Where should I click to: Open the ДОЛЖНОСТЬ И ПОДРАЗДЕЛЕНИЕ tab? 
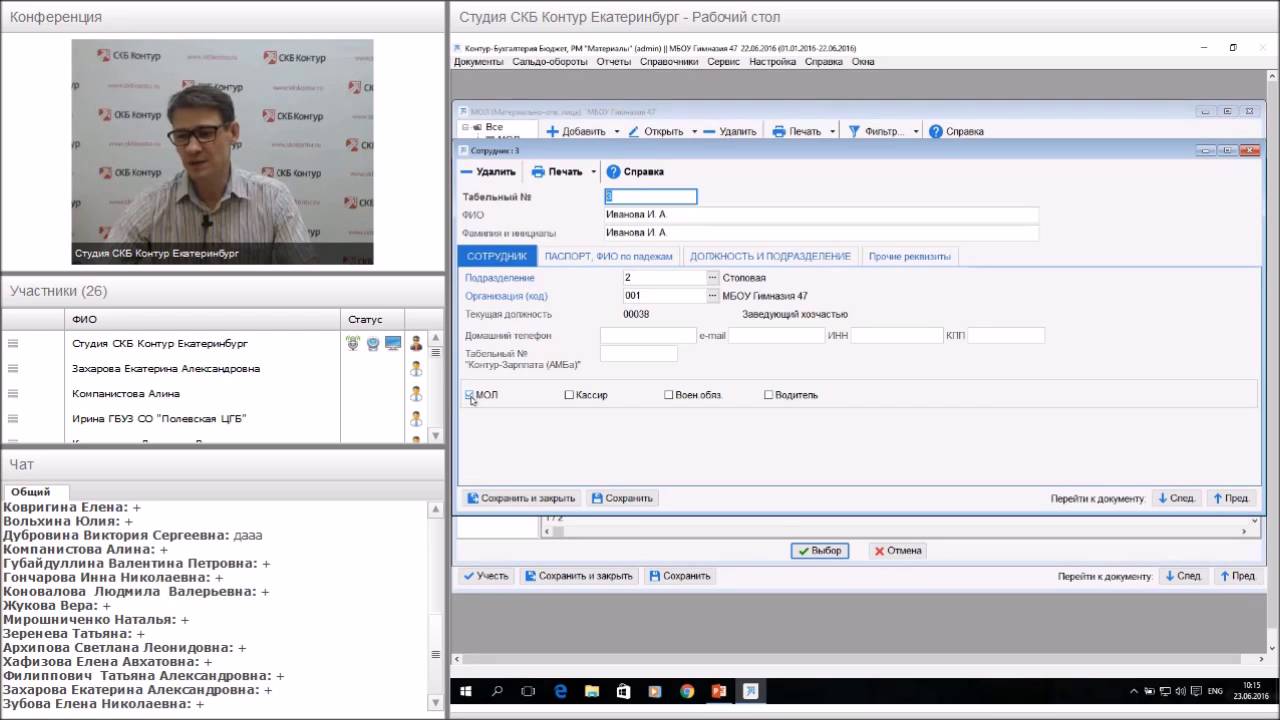(770, 256)
